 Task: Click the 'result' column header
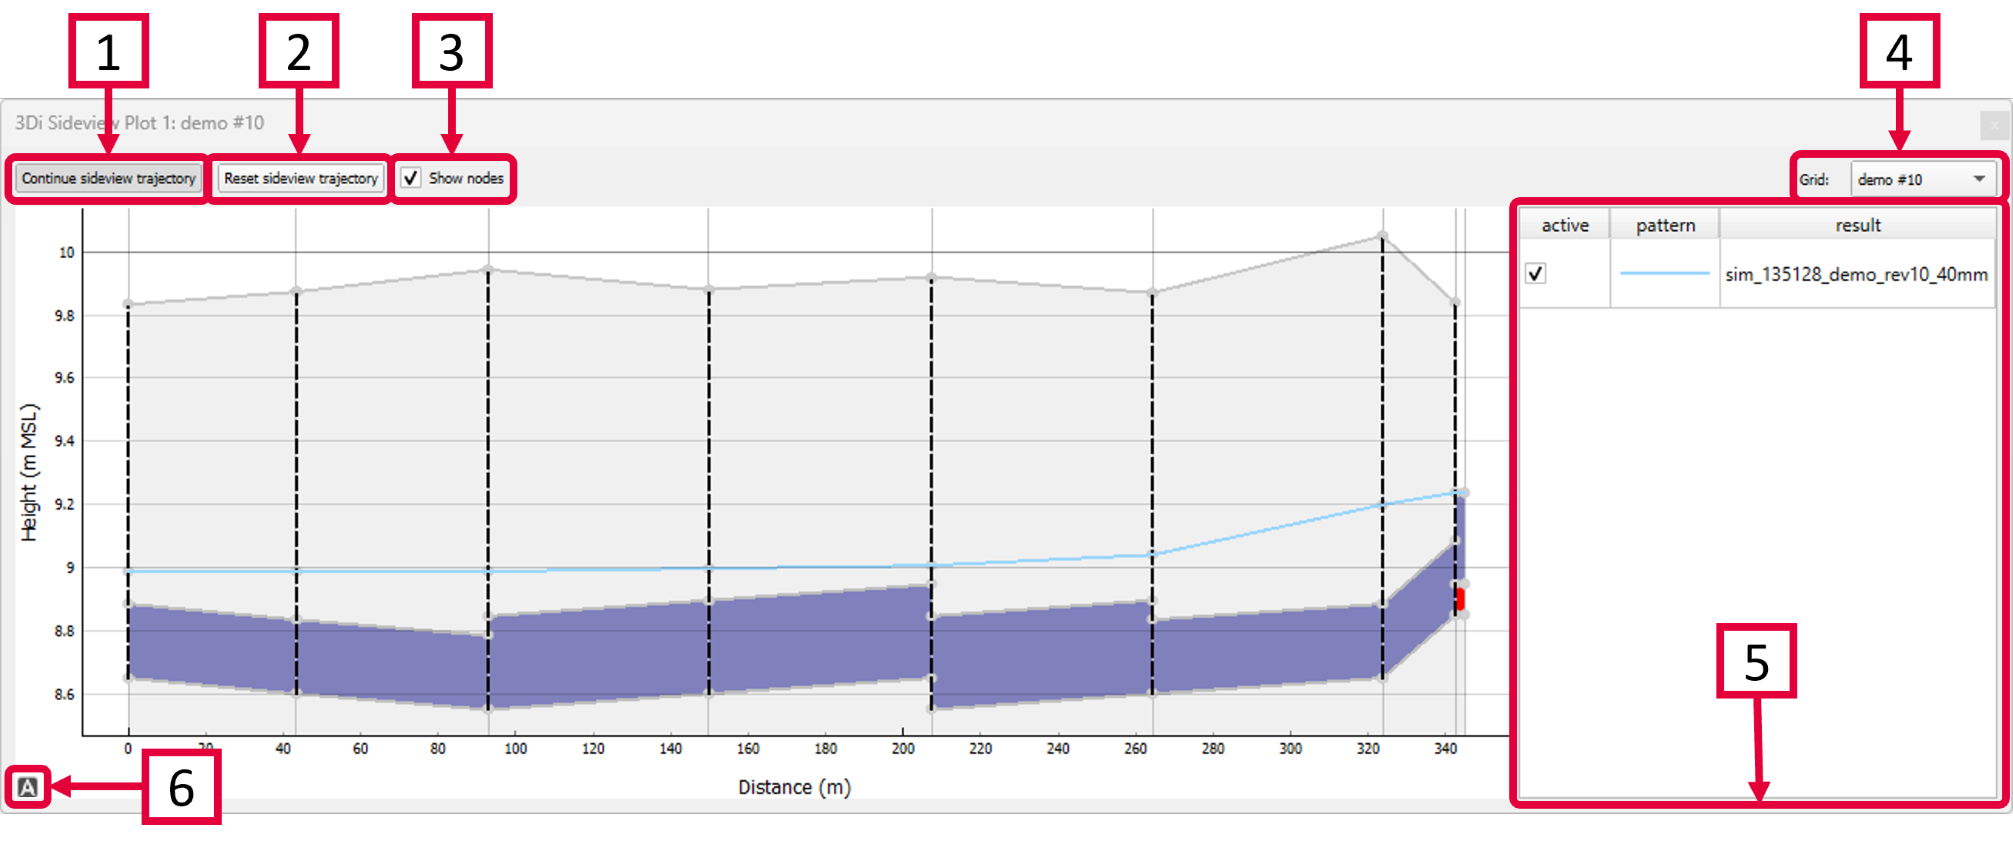click(1857, 225)
